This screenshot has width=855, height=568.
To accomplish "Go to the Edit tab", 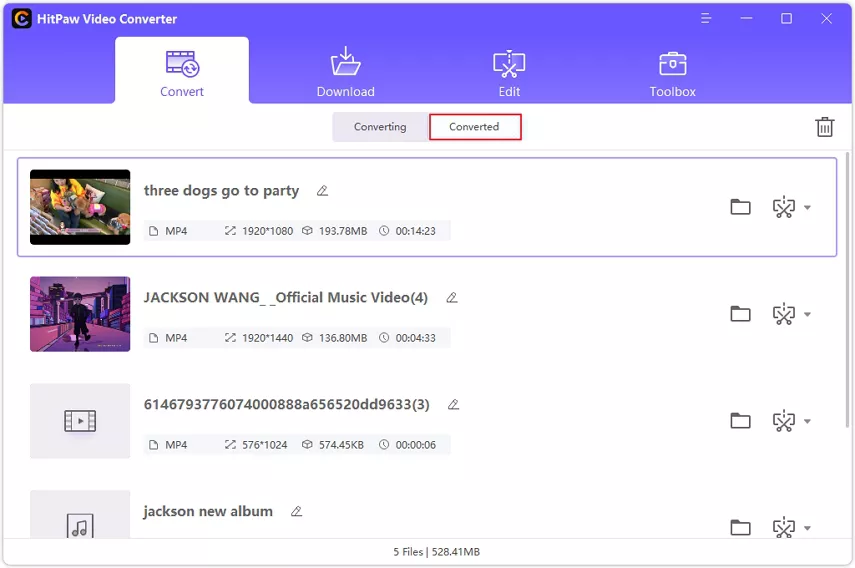I will pos(509,73).
